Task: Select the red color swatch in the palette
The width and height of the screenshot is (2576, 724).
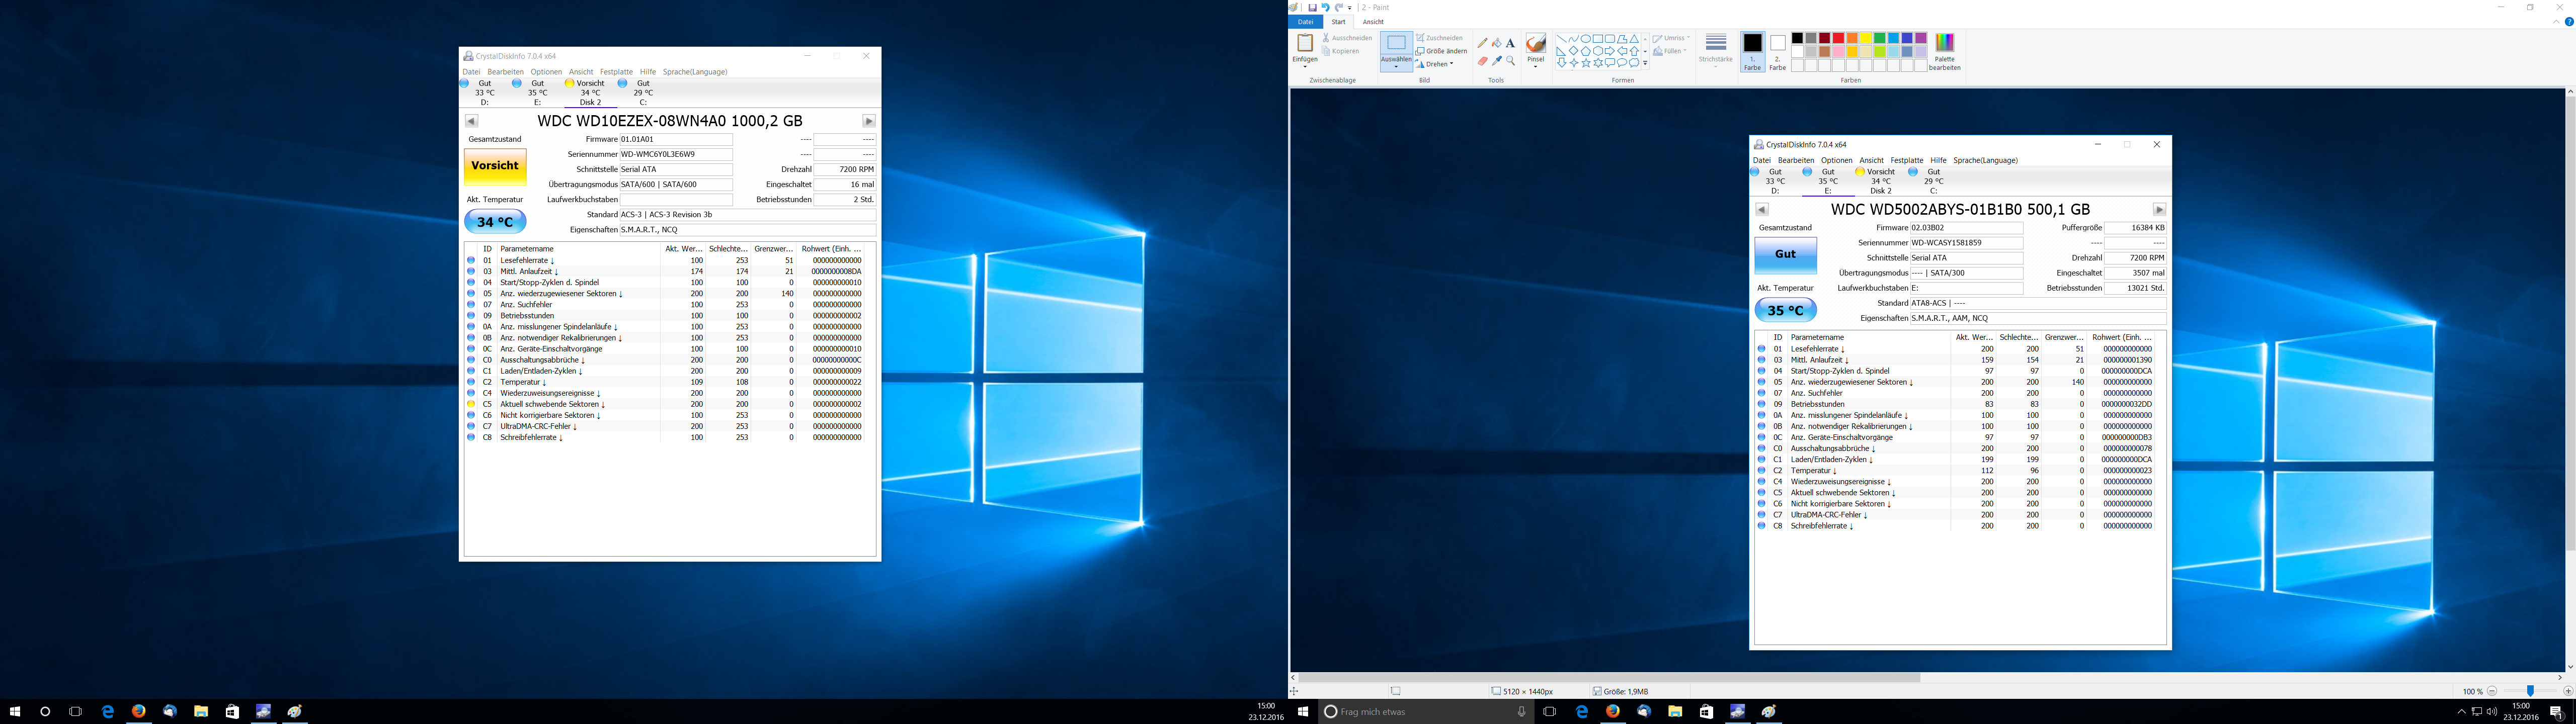Action: pyautogui.click(x=1838, y=38)
